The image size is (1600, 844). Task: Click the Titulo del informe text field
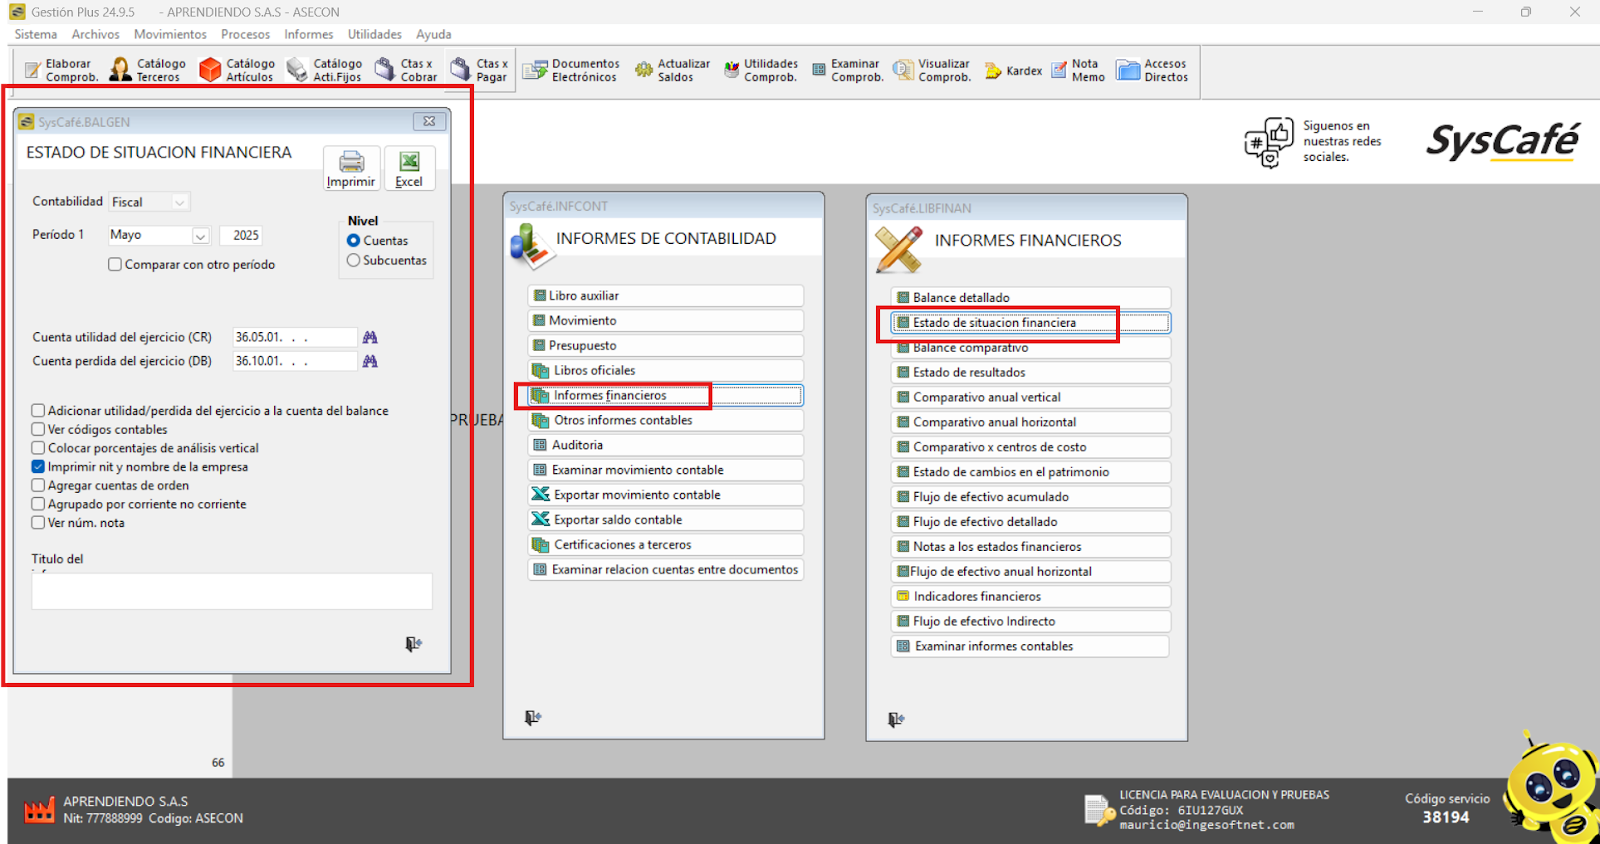232,591
